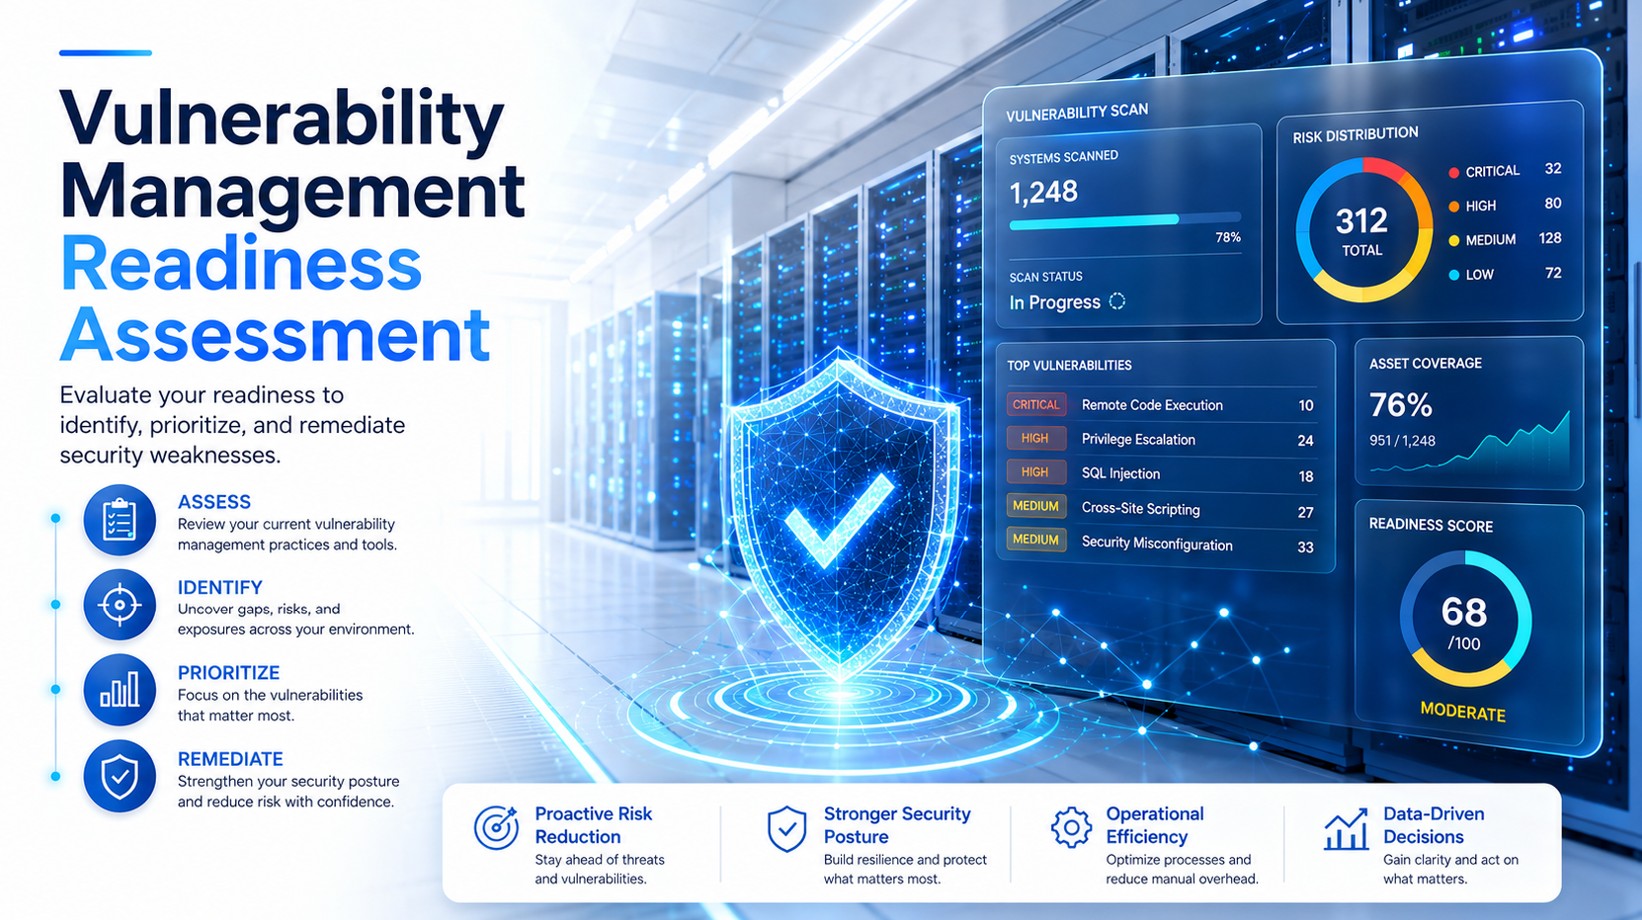The height and width of the screenshot is (920, 1642).
Task: Click the 76% asset coverage value
Action: pos(1401,405)
